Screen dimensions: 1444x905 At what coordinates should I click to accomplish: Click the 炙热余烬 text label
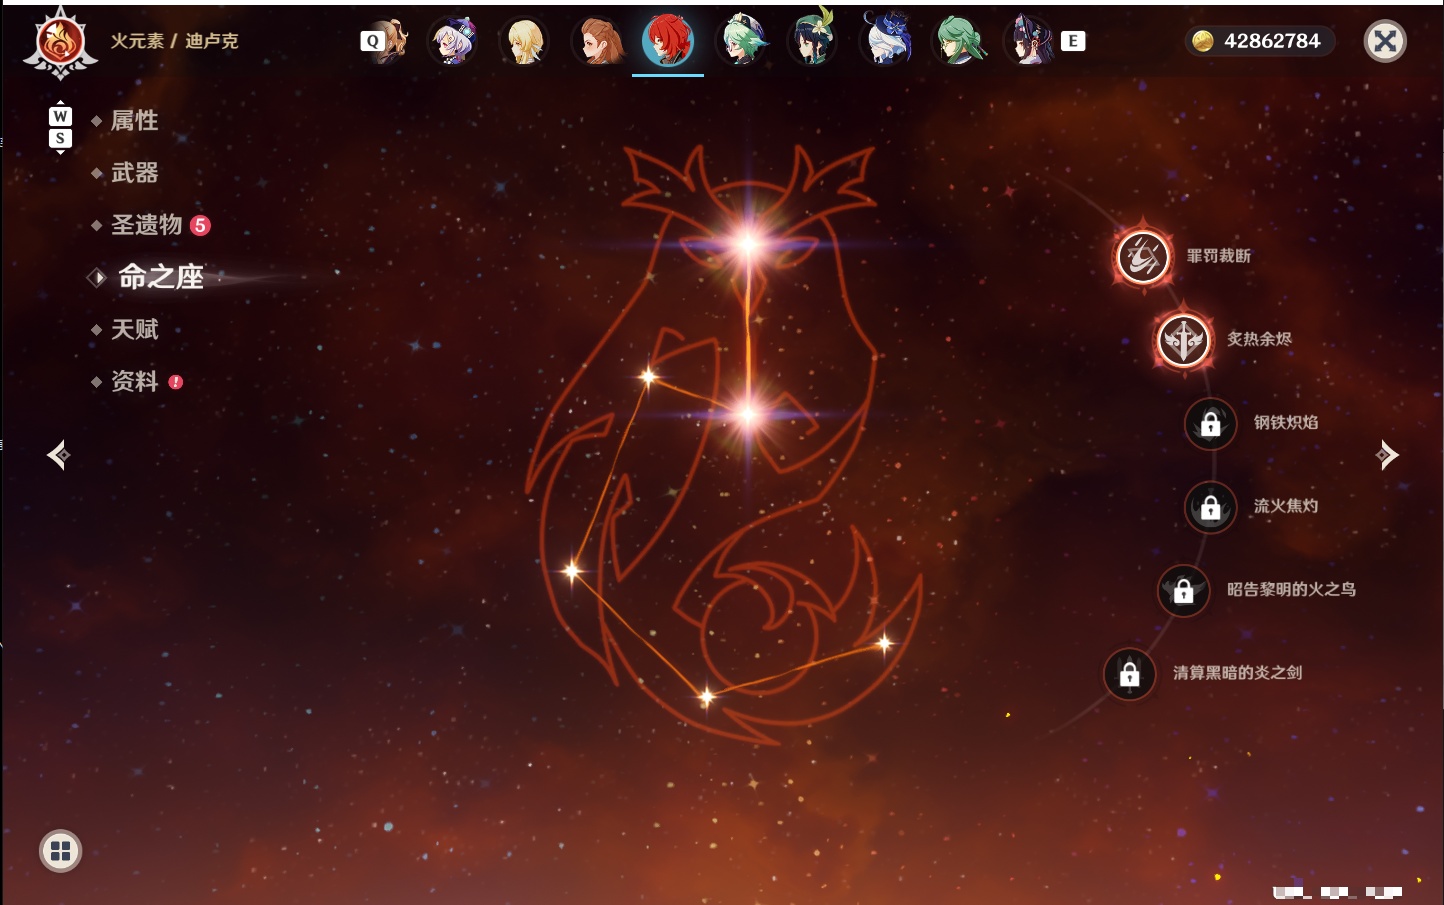[1260, 339]
